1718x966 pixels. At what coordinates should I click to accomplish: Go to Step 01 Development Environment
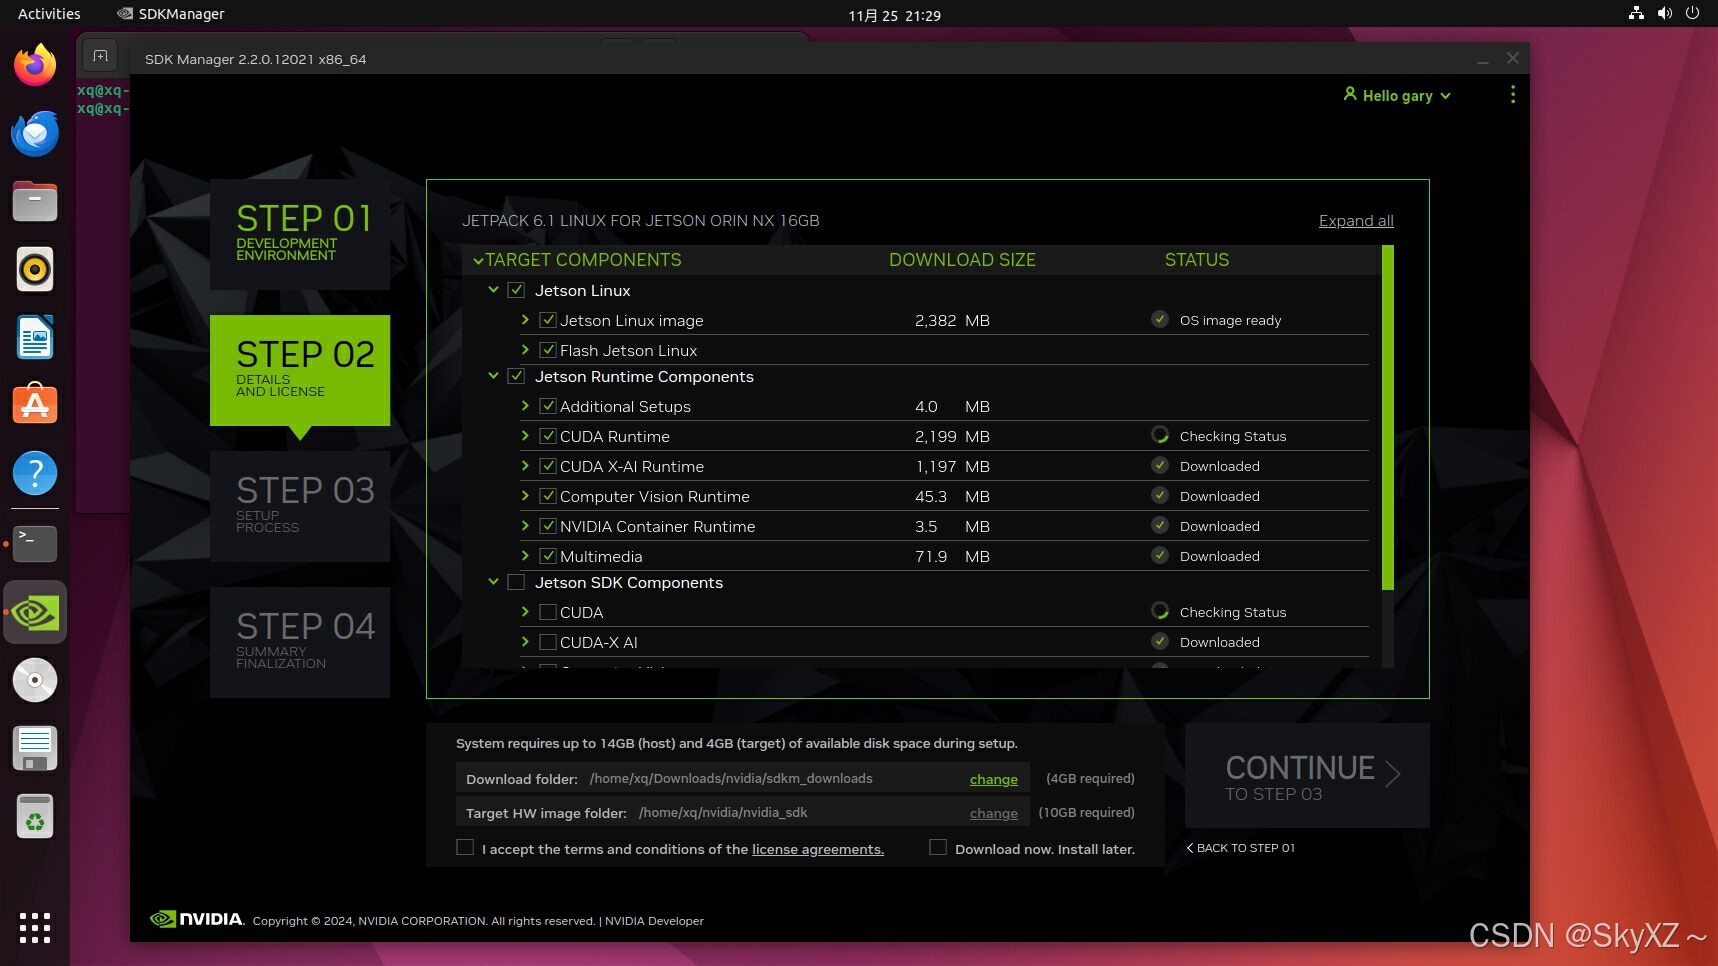[300, 235]
